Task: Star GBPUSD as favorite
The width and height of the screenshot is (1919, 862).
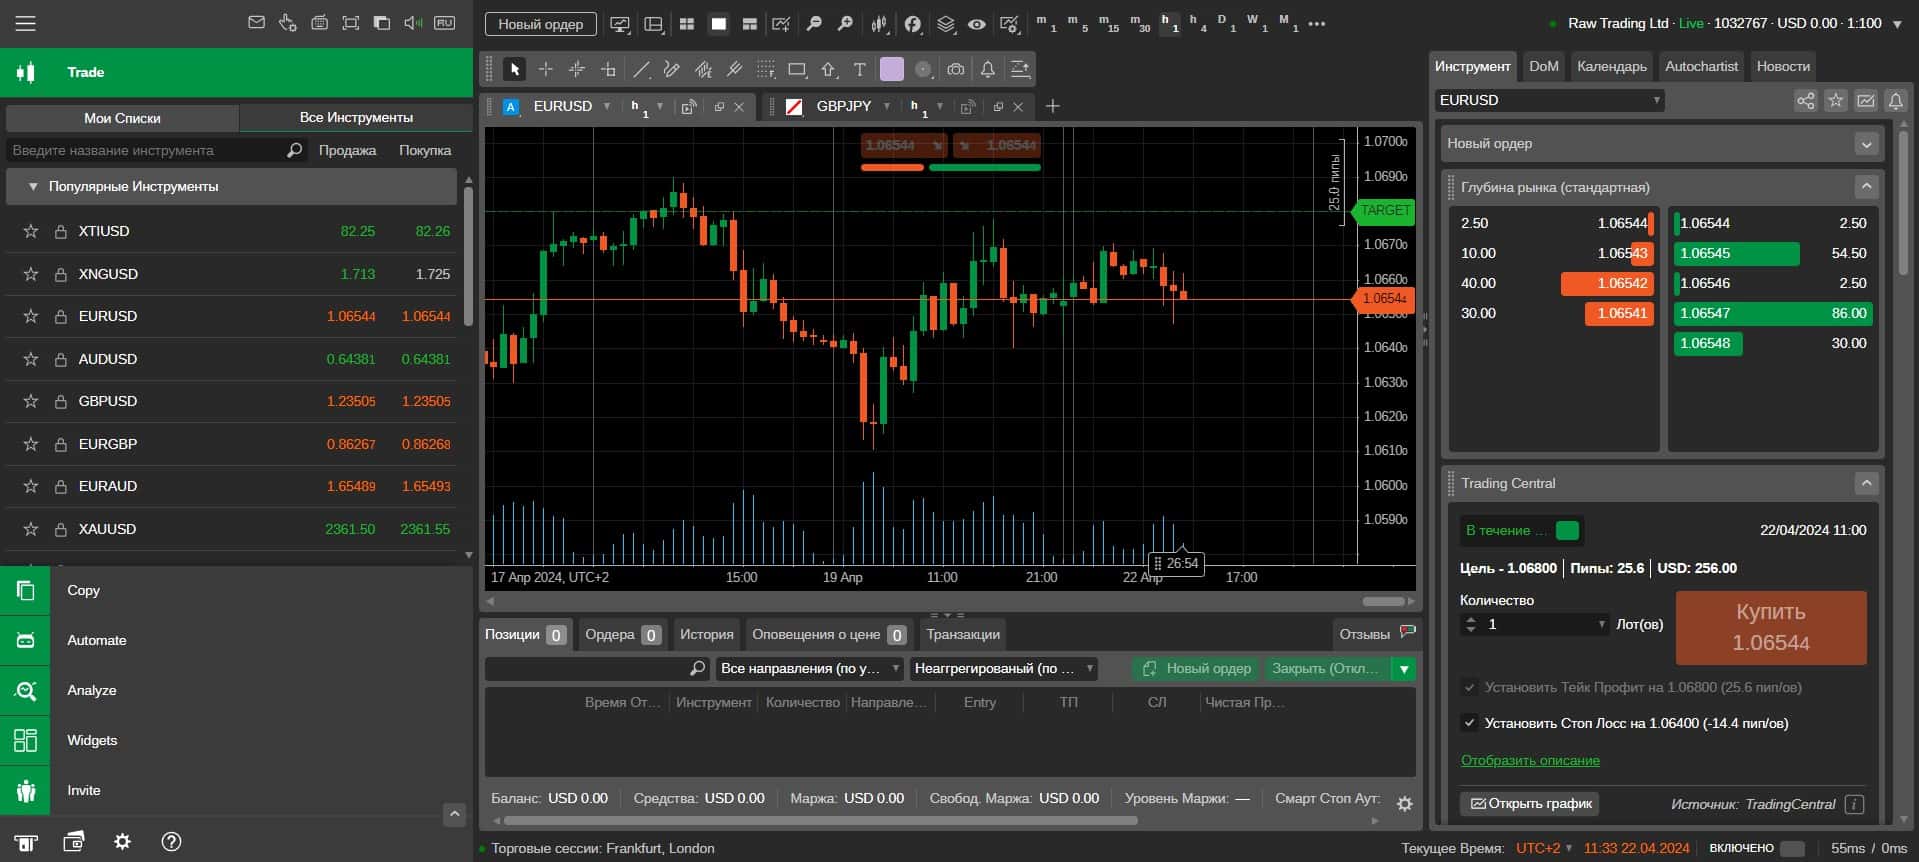Action: click(x=31, y=401)
